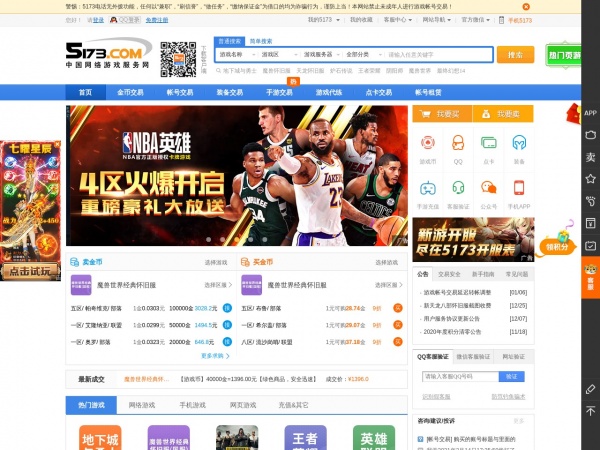600x450 pixels.
Task: Select the 游戏代练 navigation item
Action: click(x=329, y=93)
